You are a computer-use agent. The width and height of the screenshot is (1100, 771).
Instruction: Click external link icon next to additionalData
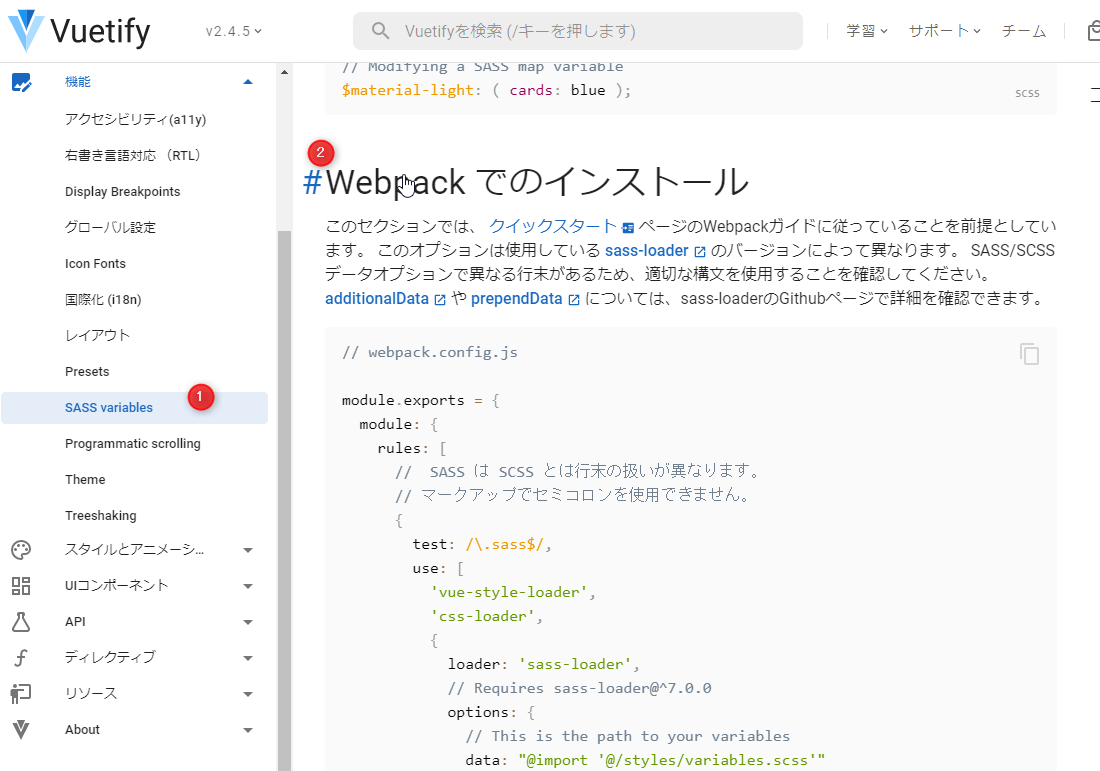point(440,300)
